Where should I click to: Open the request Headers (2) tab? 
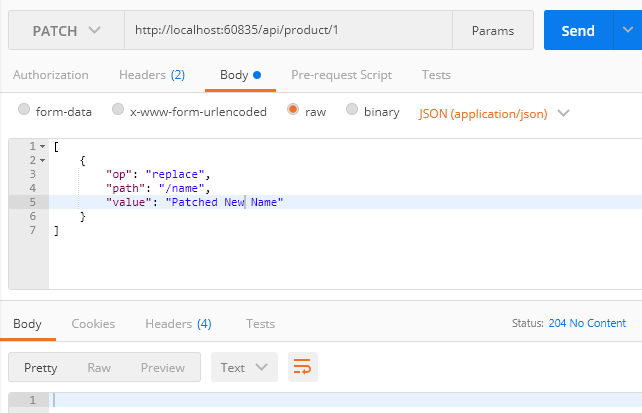pyautogui.click(x=151, y=75)
